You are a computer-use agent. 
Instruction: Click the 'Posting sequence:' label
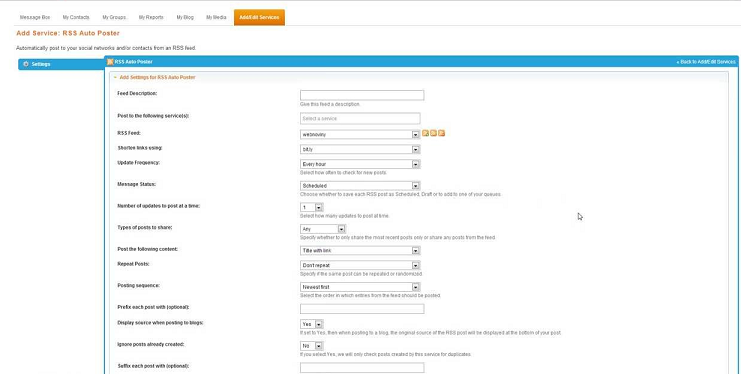(x=138, y=286)
